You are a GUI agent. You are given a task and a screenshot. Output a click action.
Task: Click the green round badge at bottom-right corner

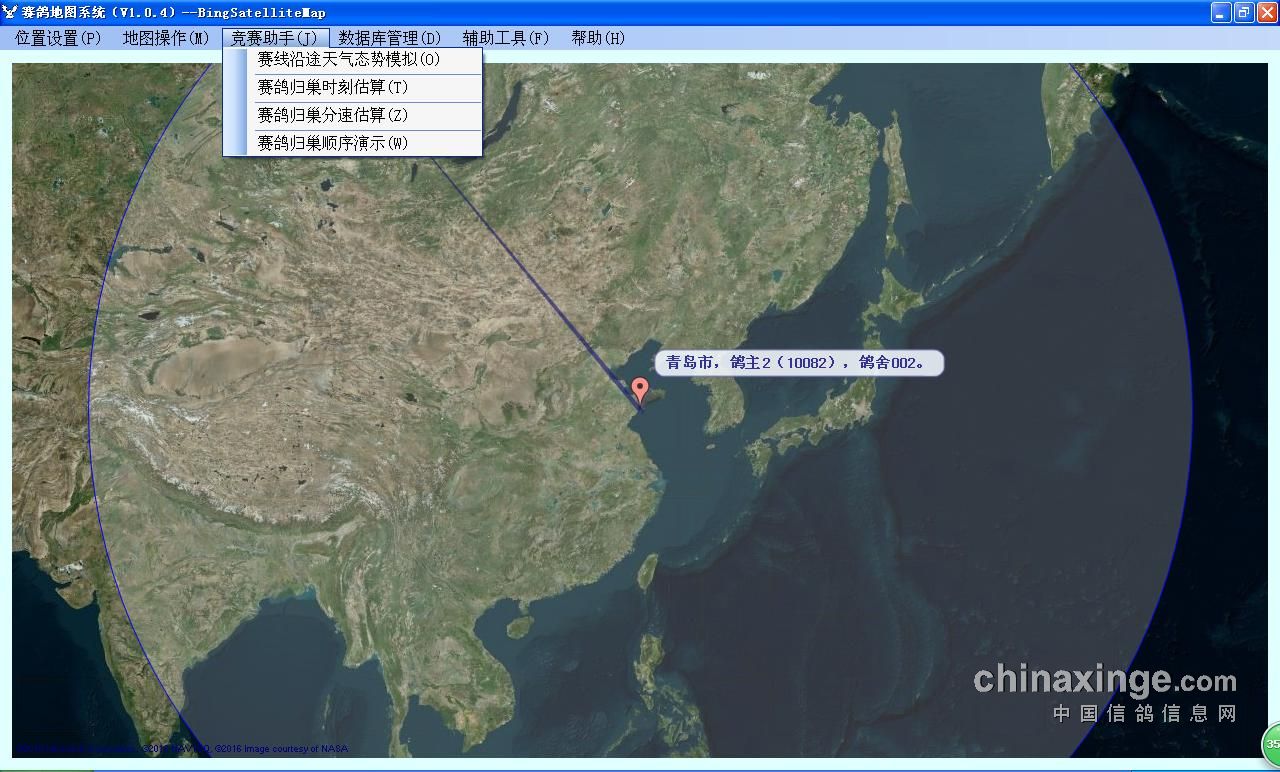coord(1272,744)
